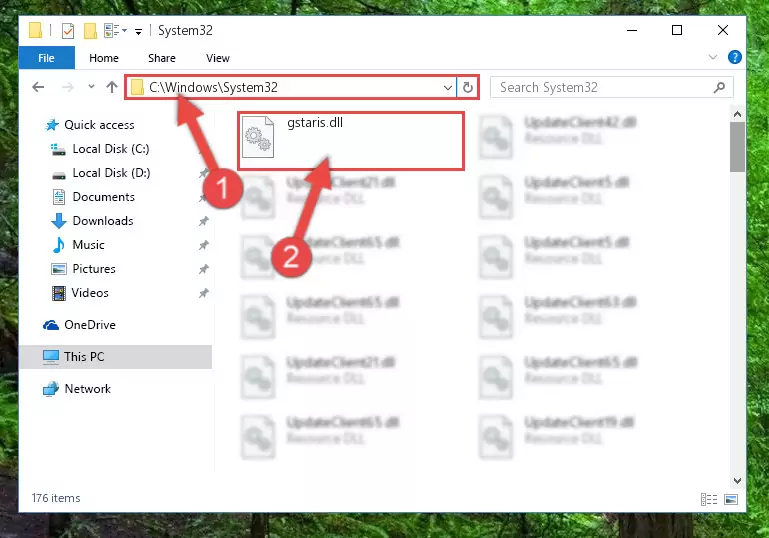Open the Customize Quick Access Toolbar dropdown arrow

point(139,32)
